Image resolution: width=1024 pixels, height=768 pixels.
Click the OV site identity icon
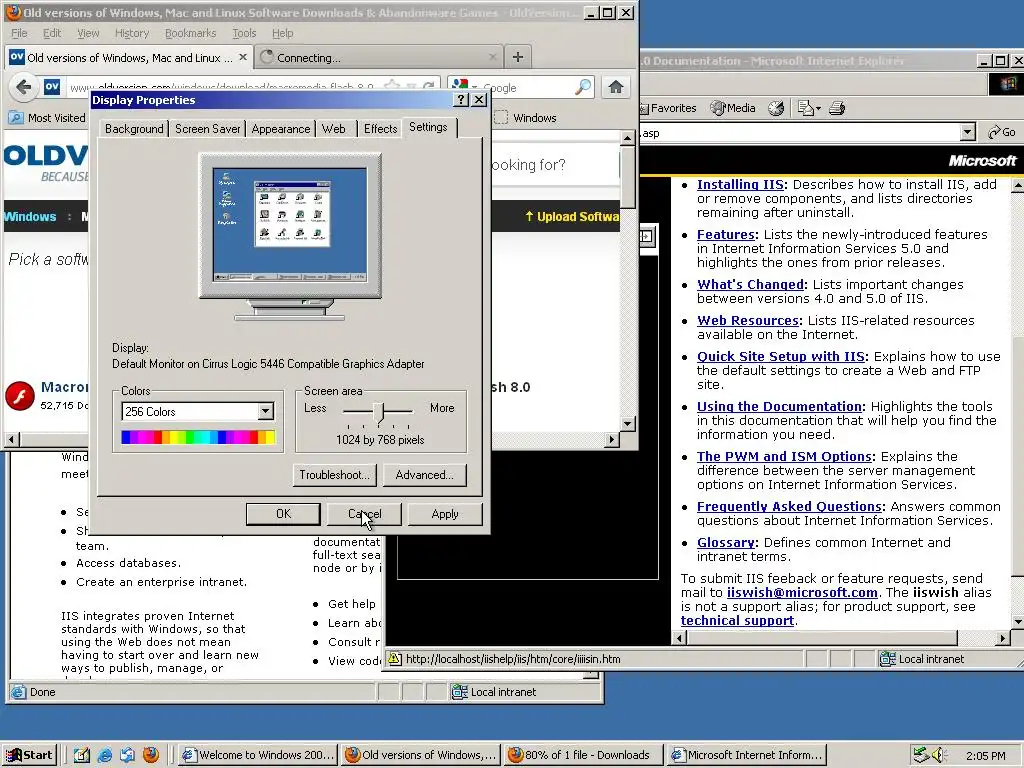52,87
